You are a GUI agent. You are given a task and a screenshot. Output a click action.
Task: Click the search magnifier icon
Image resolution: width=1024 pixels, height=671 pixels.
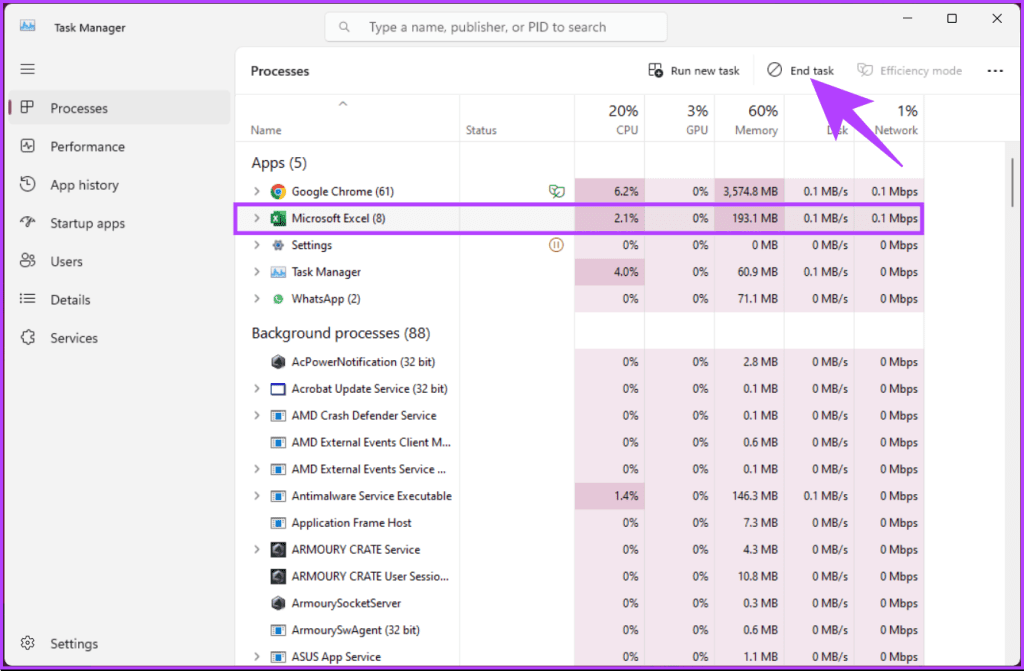coord(344,27)
